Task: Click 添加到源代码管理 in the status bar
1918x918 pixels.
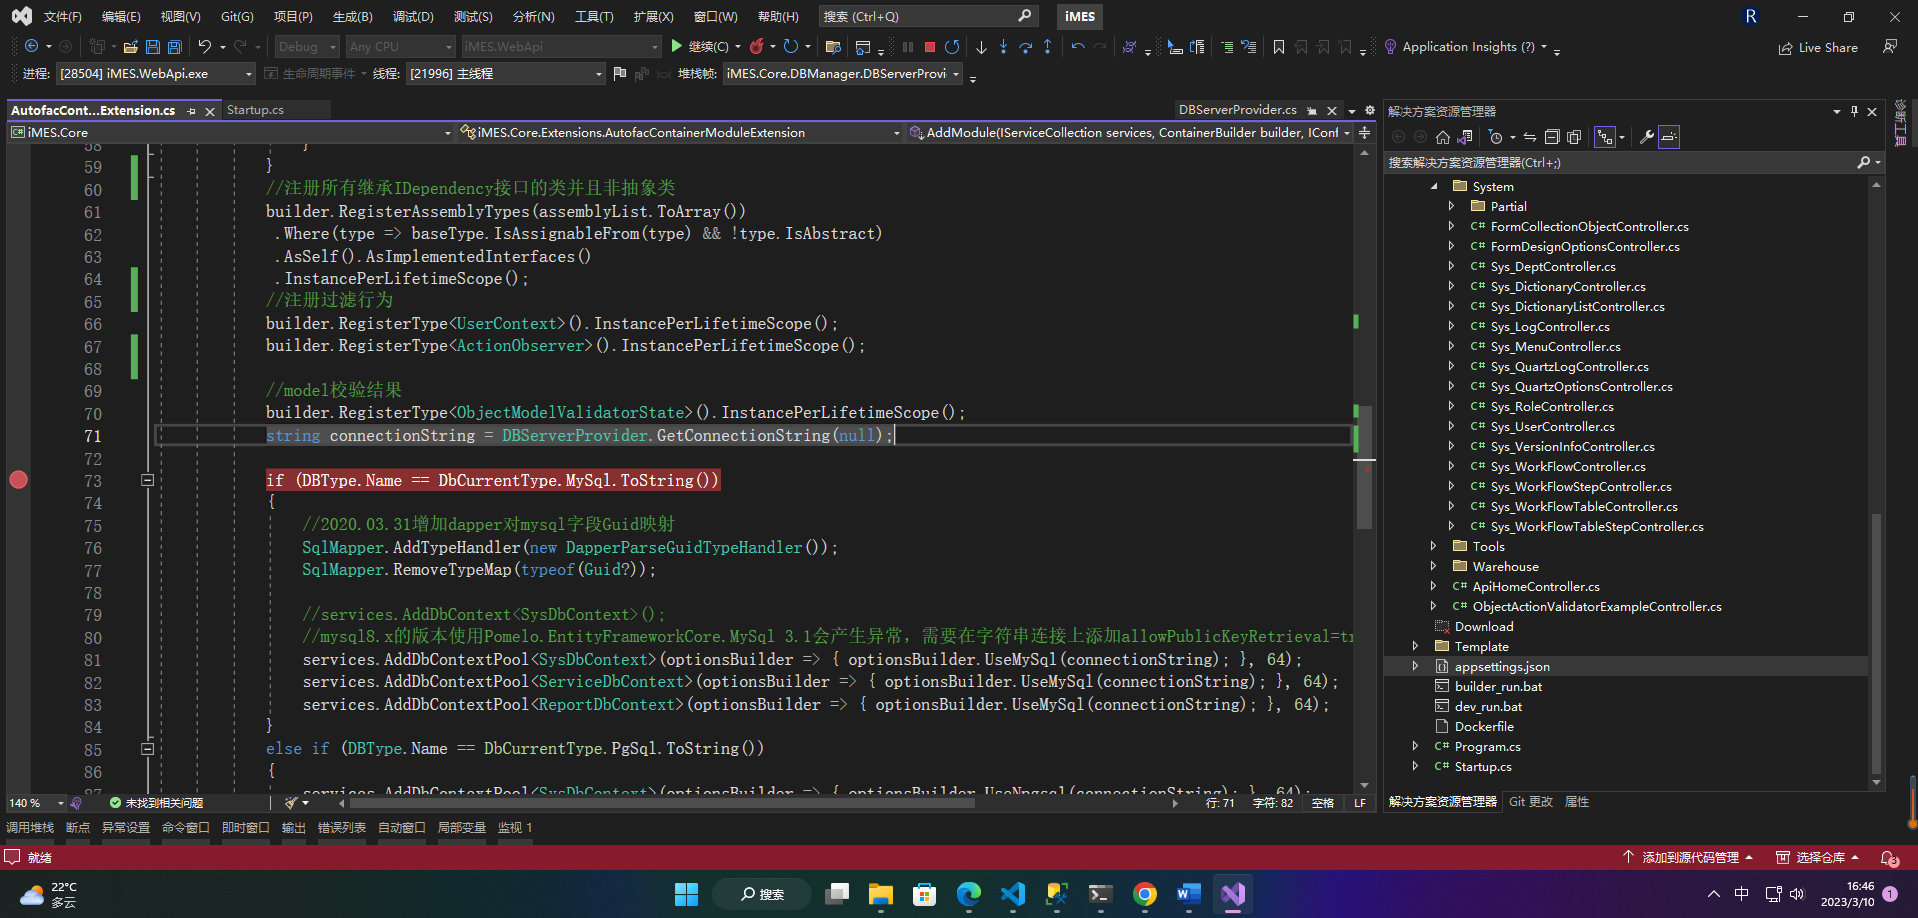Action: [x=1689, y=857]
